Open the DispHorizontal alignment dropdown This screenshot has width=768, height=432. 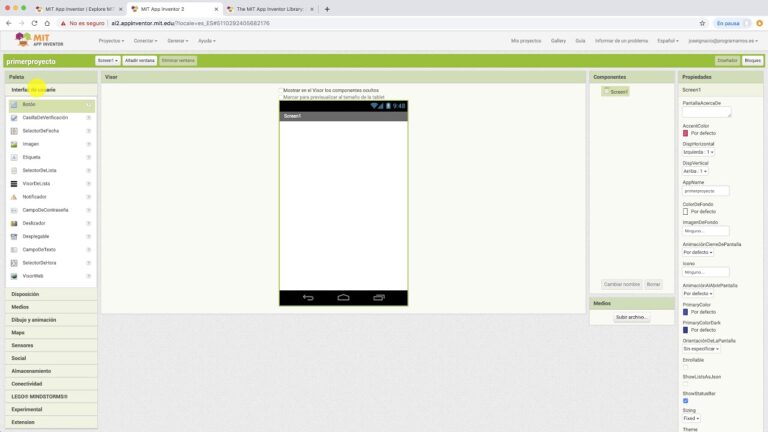[x=698, y=152]
